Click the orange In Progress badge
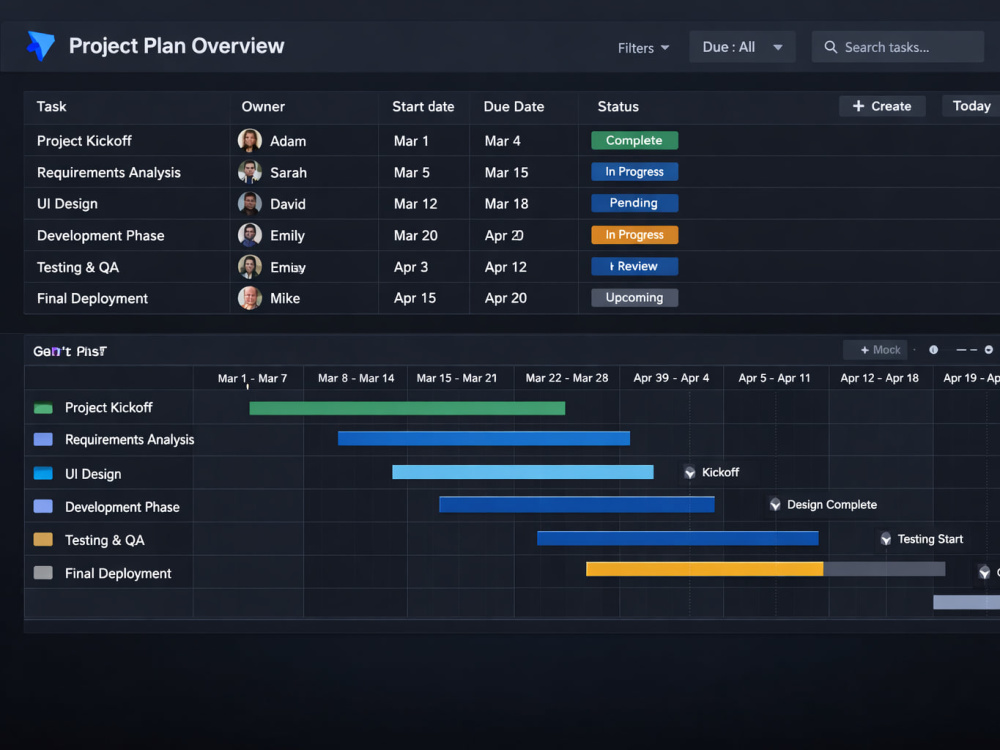Image resolution: width=1000 pixels, height=750 pixels. click(635, 235)
